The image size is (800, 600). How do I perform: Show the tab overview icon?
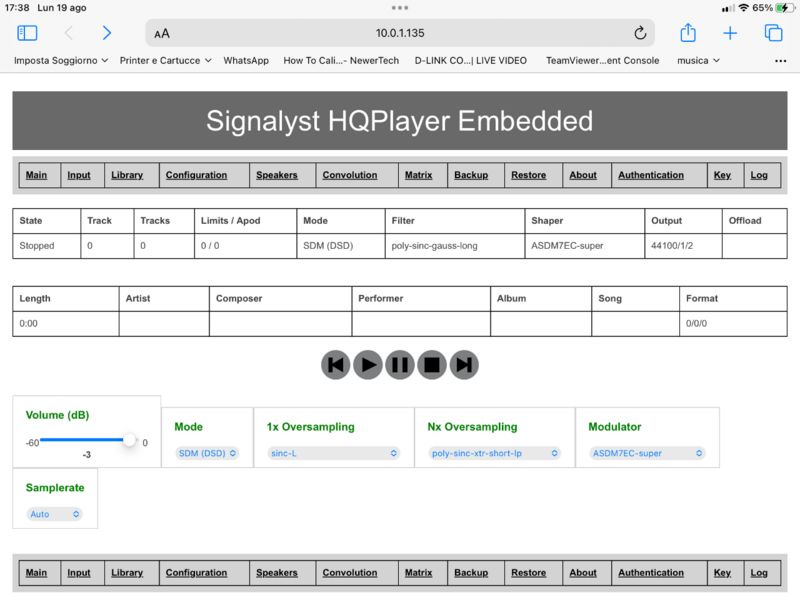click(773, 33)
